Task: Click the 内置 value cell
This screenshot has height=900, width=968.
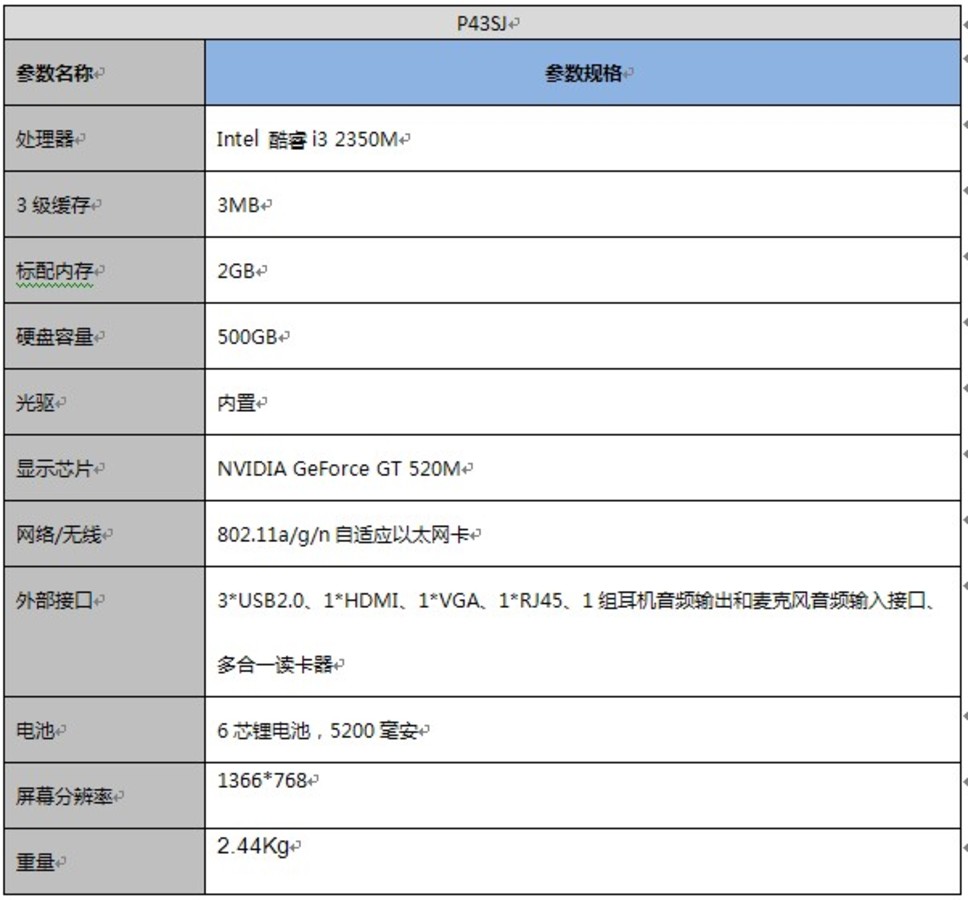Action: pyautogui.click(x=238, y=401)
